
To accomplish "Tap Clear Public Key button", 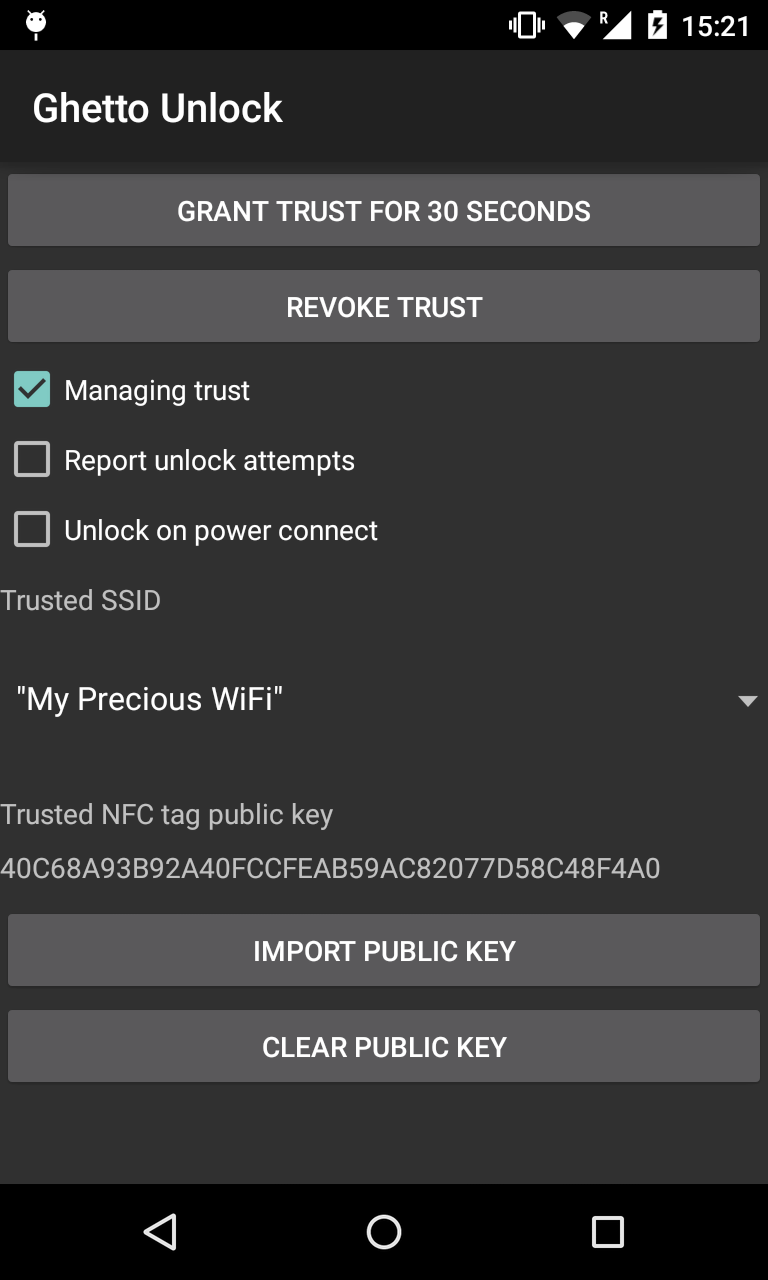I will [384, 1047].
